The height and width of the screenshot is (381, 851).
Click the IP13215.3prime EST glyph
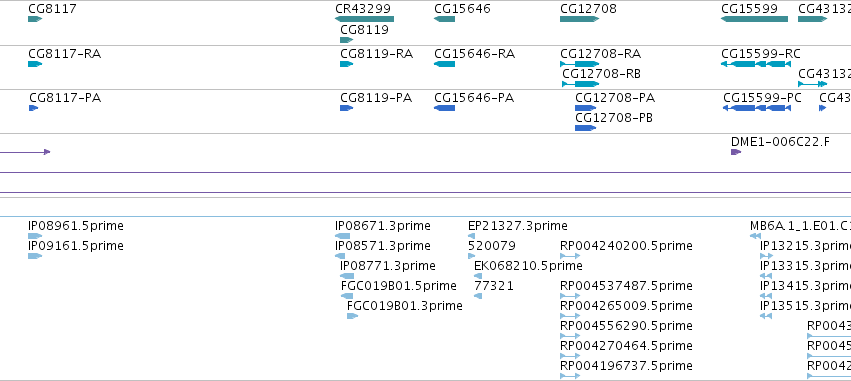click(x=766, y=256)
